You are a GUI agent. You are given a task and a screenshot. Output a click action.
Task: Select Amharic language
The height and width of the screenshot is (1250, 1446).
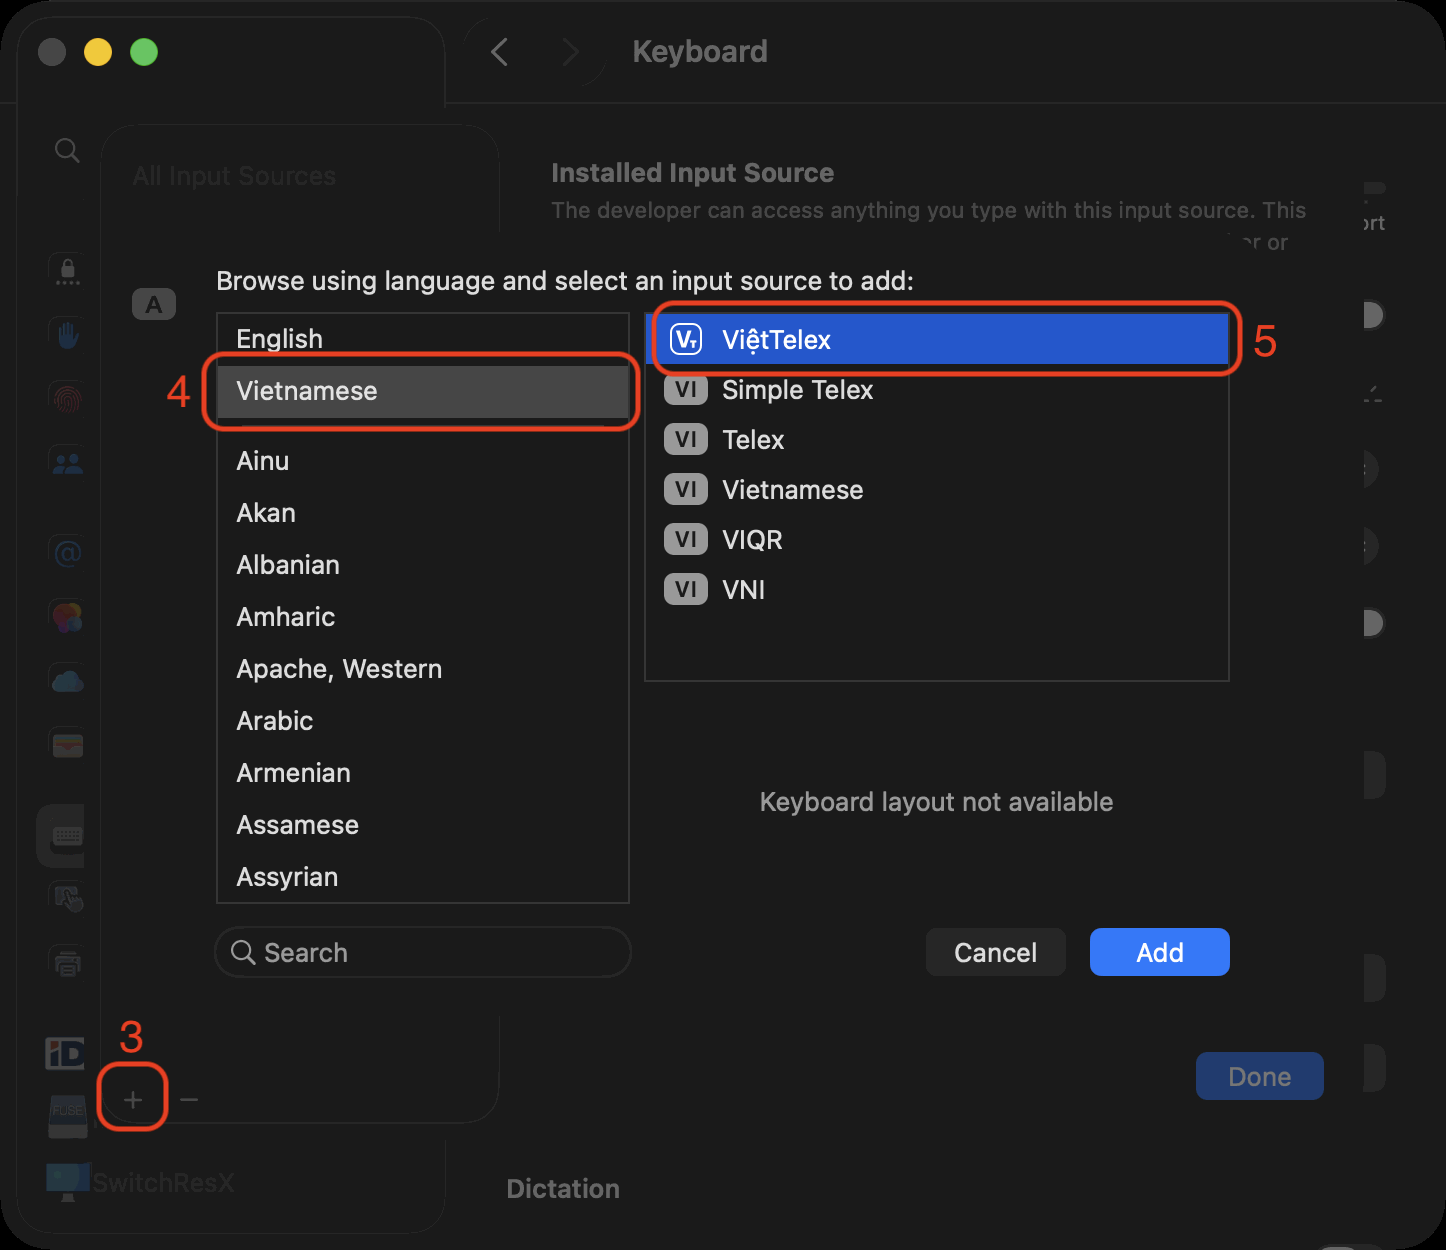click(x=423, y=617)
